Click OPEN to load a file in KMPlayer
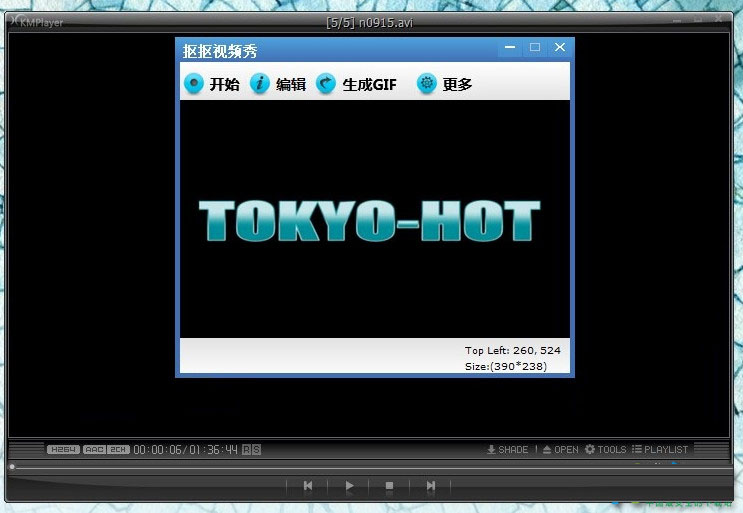The image size is (743, 513). click(x=561, y=450)
